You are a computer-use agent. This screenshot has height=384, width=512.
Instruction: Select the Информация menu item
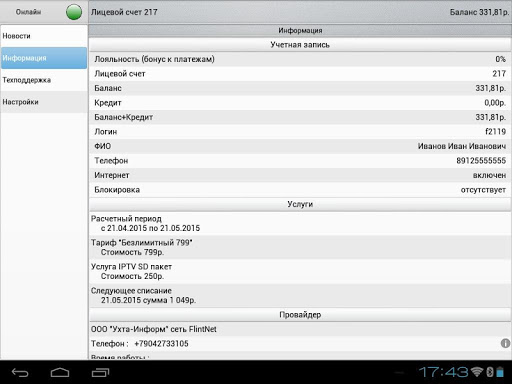(x=44, y=58)
